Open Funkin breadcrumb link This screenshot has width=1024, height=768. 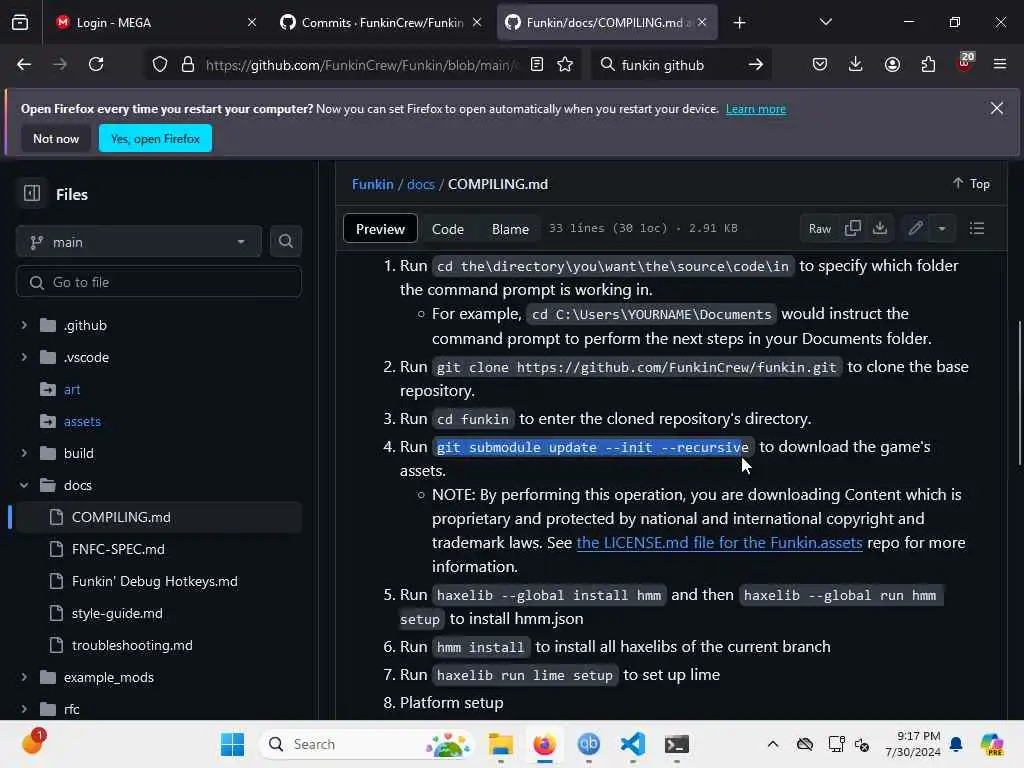click(373, 184)
